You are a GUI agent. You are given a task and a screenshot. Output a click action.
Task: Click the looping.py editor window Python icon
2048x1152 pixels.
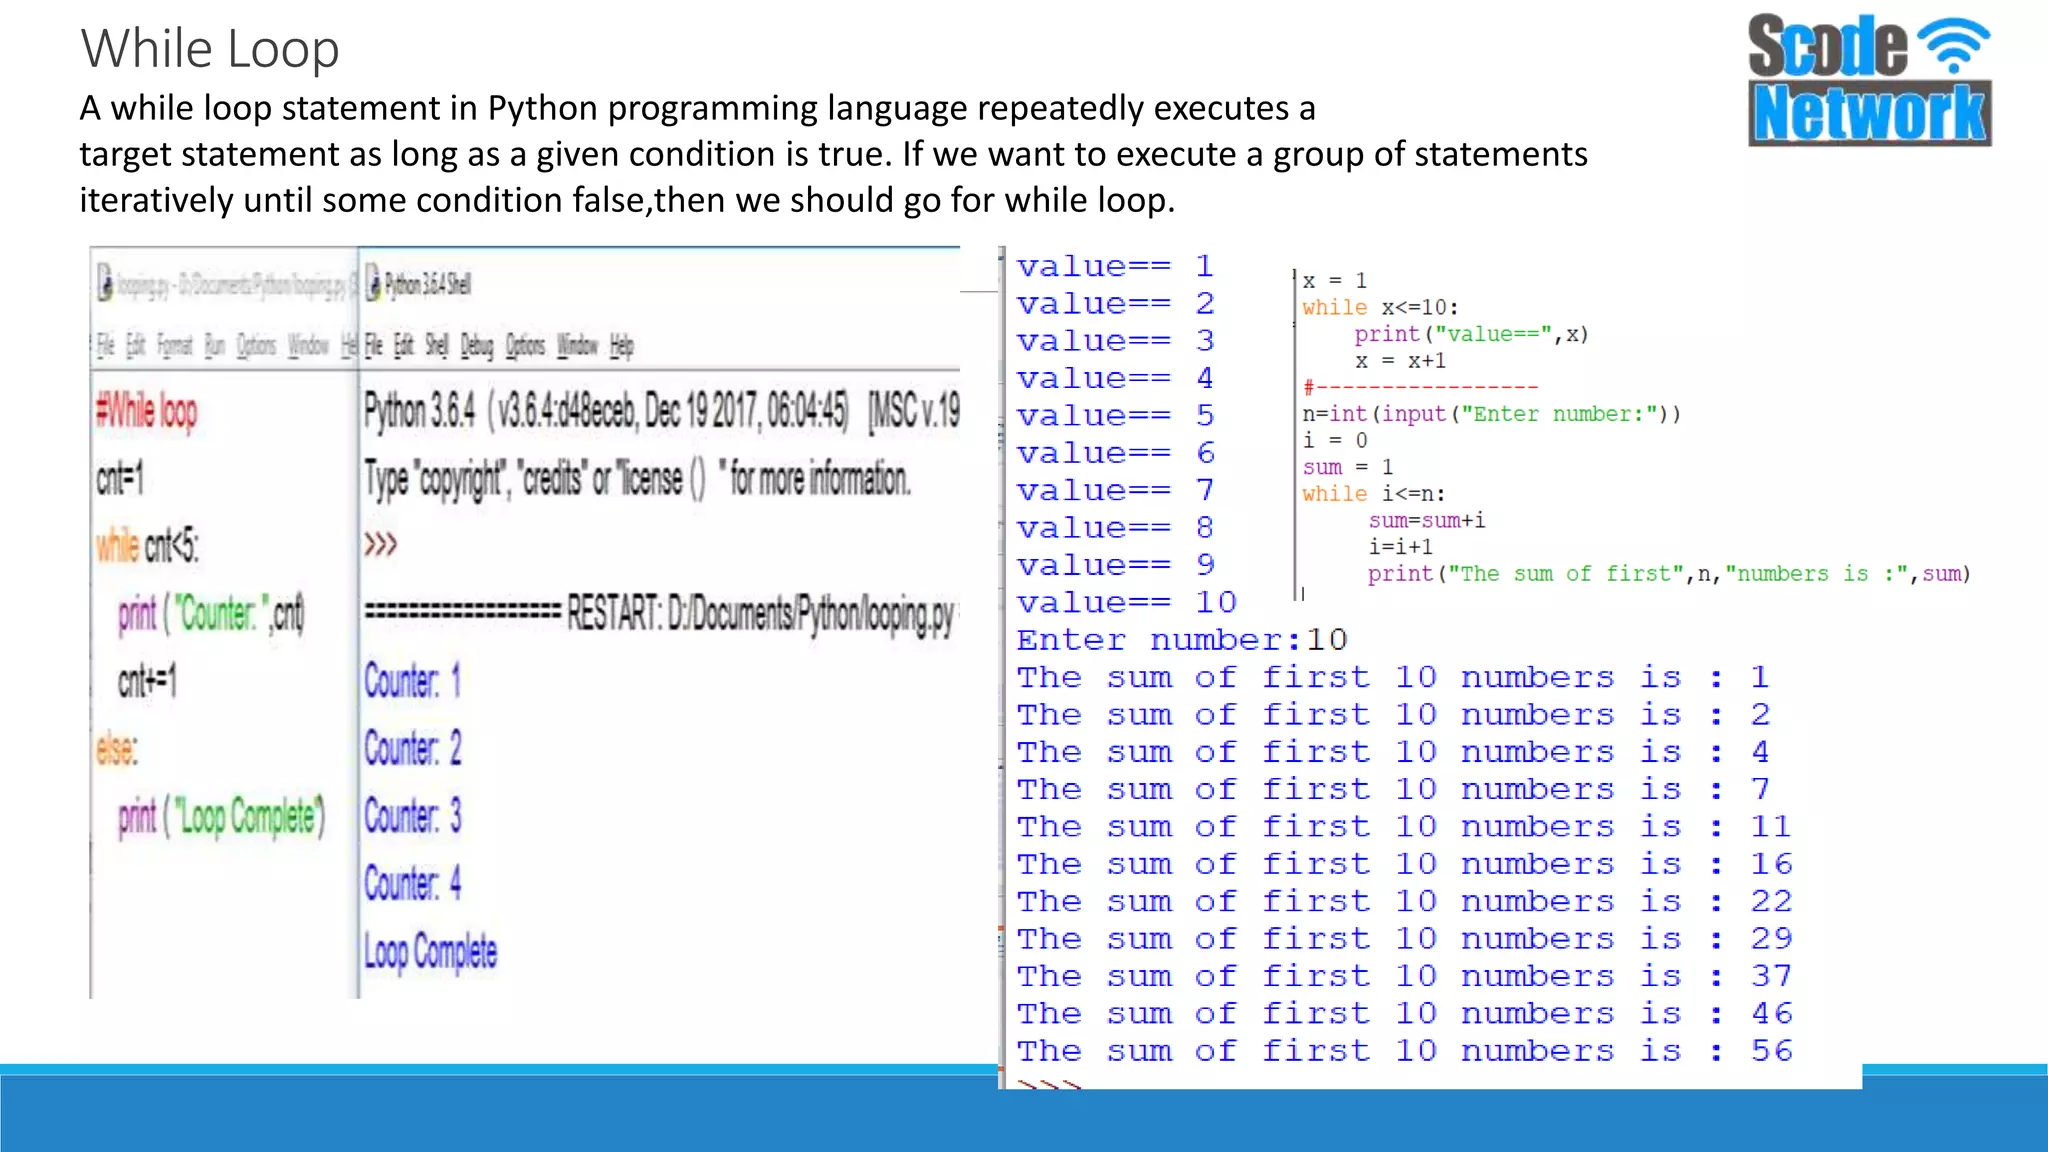[105, 285]
